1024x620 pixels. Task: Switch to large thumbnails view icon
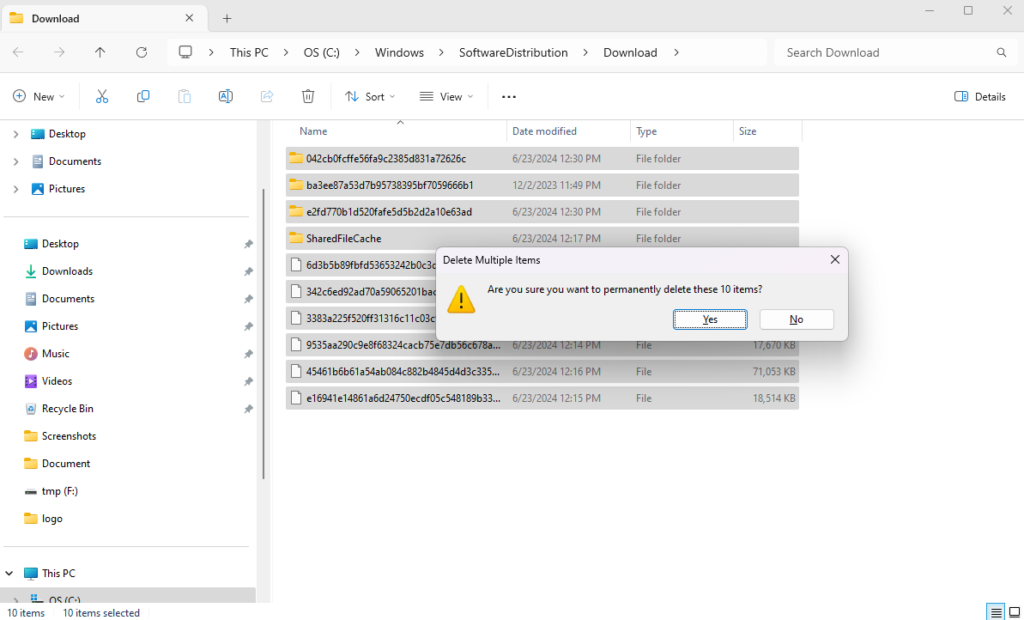[1015, 612]
